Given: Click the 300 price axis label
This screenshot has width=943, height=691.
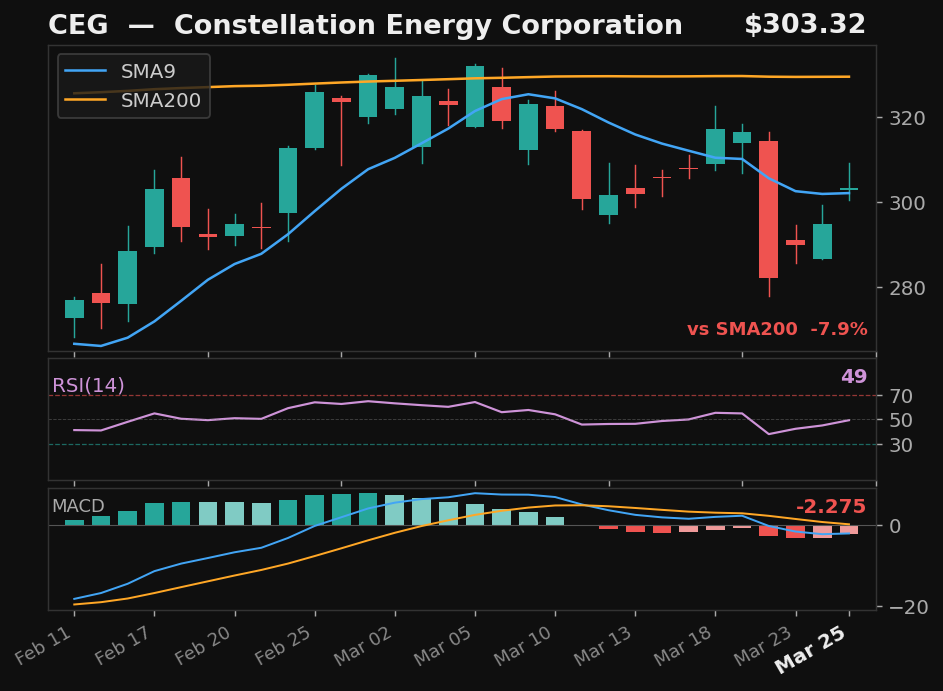Looking at the screenshot, I should click(x=908, y=203).
